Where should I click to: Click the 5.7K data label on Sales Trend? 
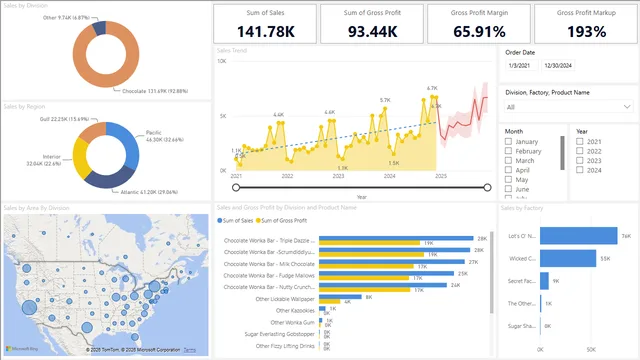click(x=385, y=100)
